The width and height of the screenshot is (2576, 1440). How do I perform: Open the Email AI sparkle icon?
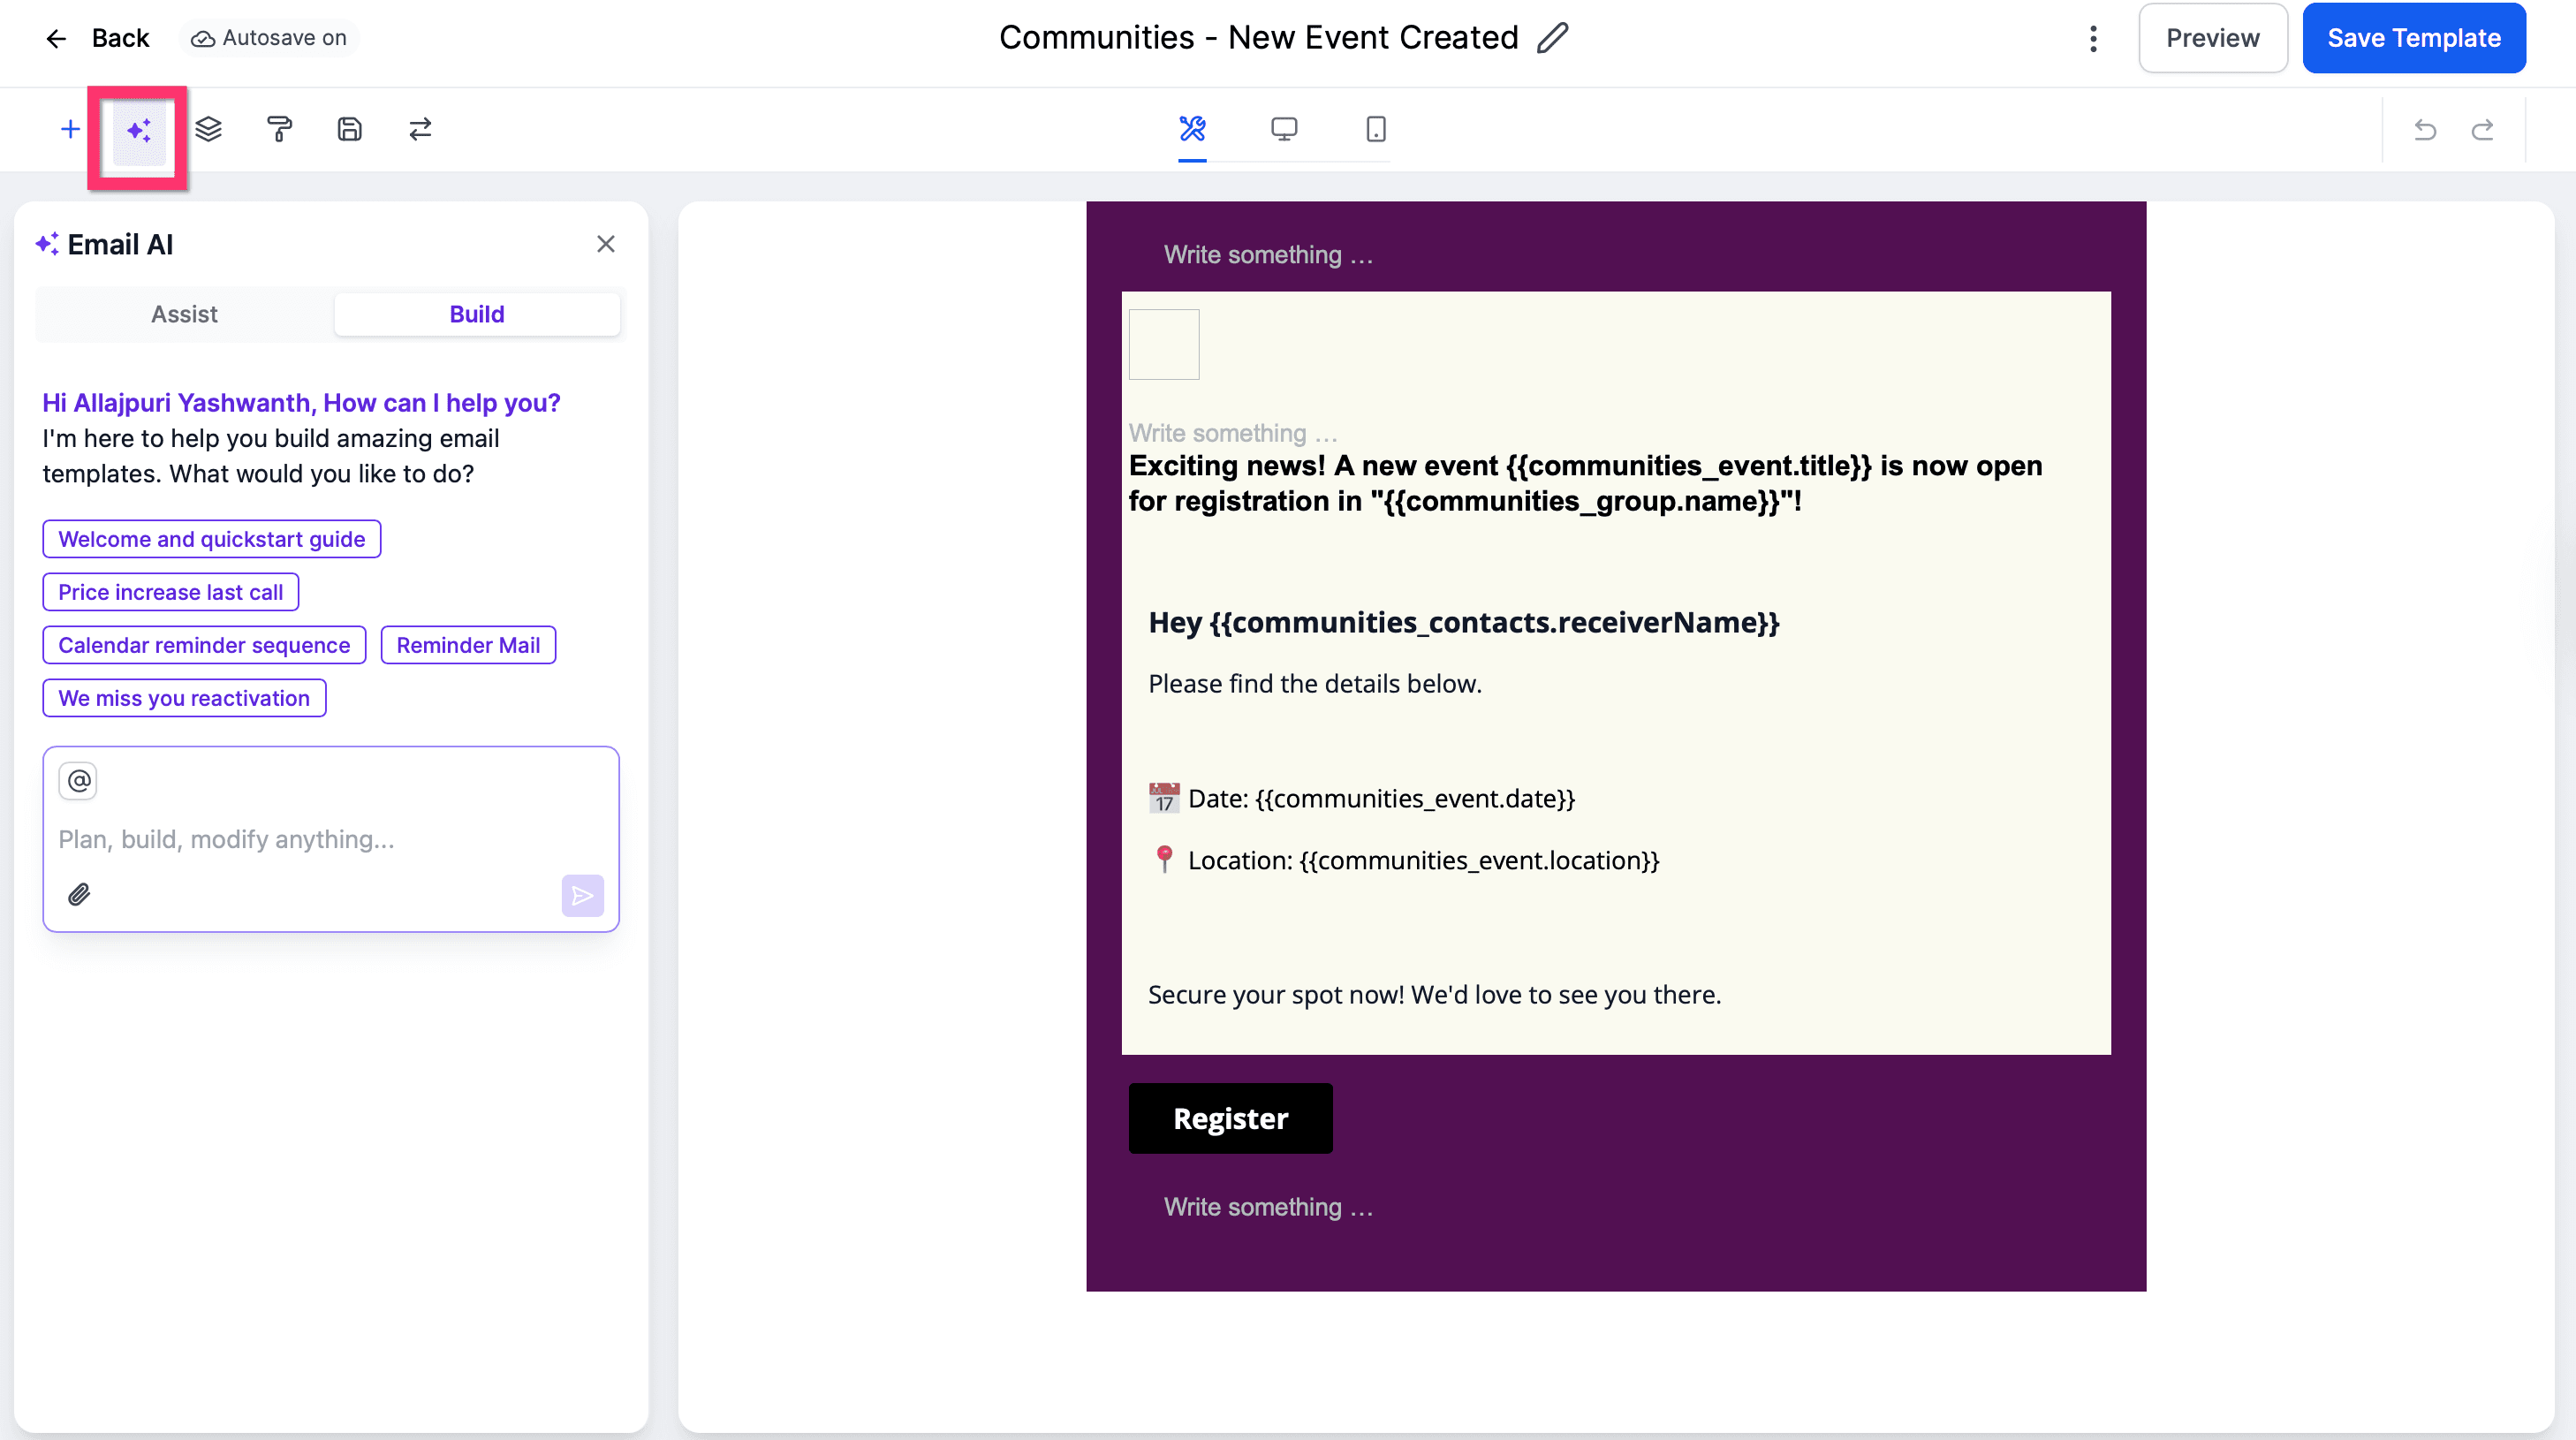139,130
